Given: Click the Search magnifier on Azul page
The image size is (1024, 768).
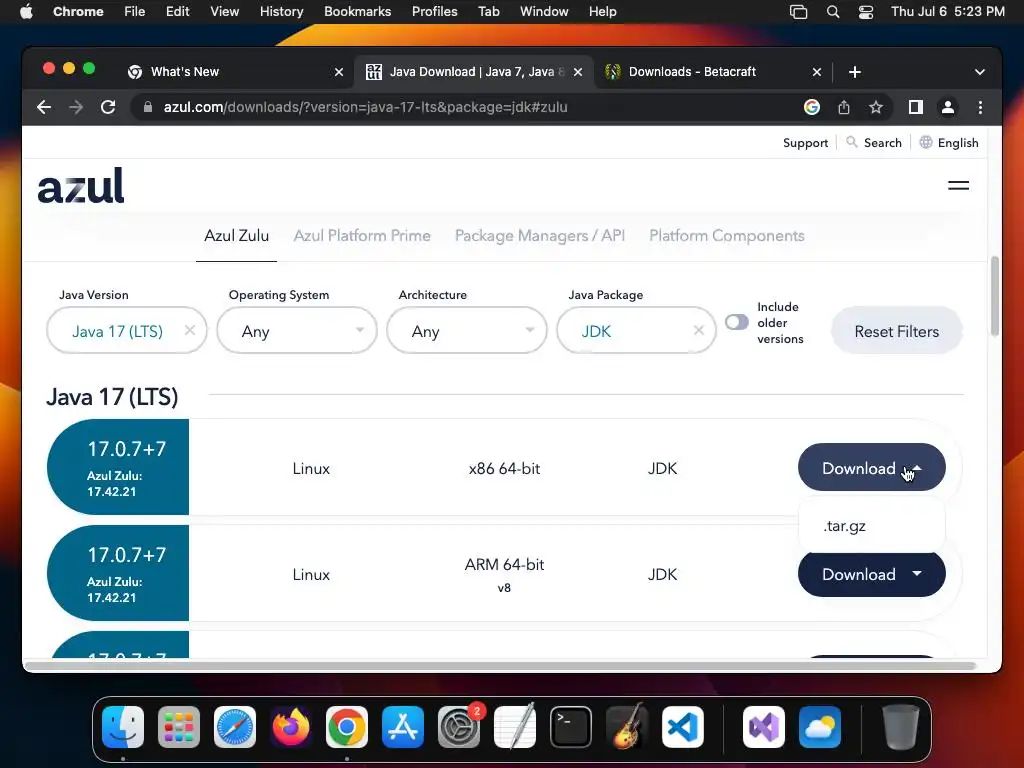Looking at the screenshot, I should tap(852, 142).
